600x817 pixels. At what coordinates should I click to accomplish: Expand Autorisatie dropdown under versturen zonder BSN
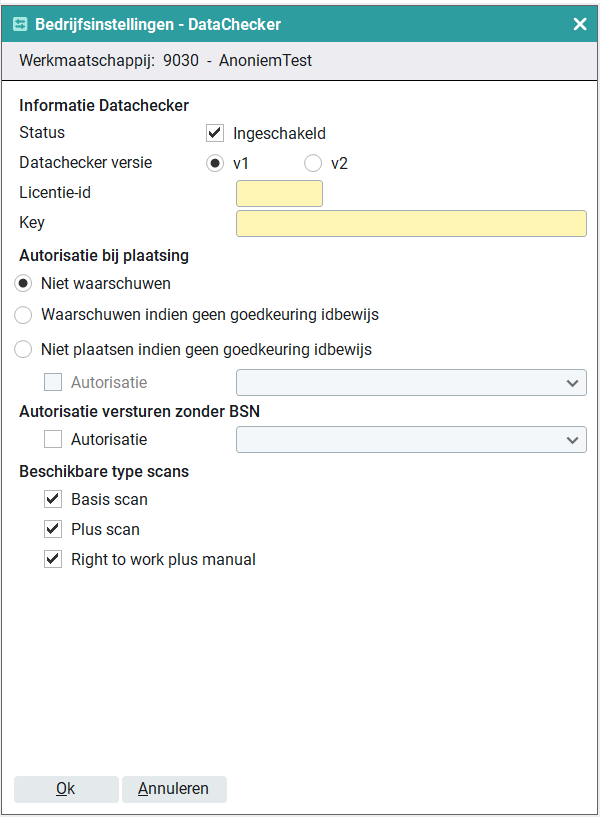(411, 440)
